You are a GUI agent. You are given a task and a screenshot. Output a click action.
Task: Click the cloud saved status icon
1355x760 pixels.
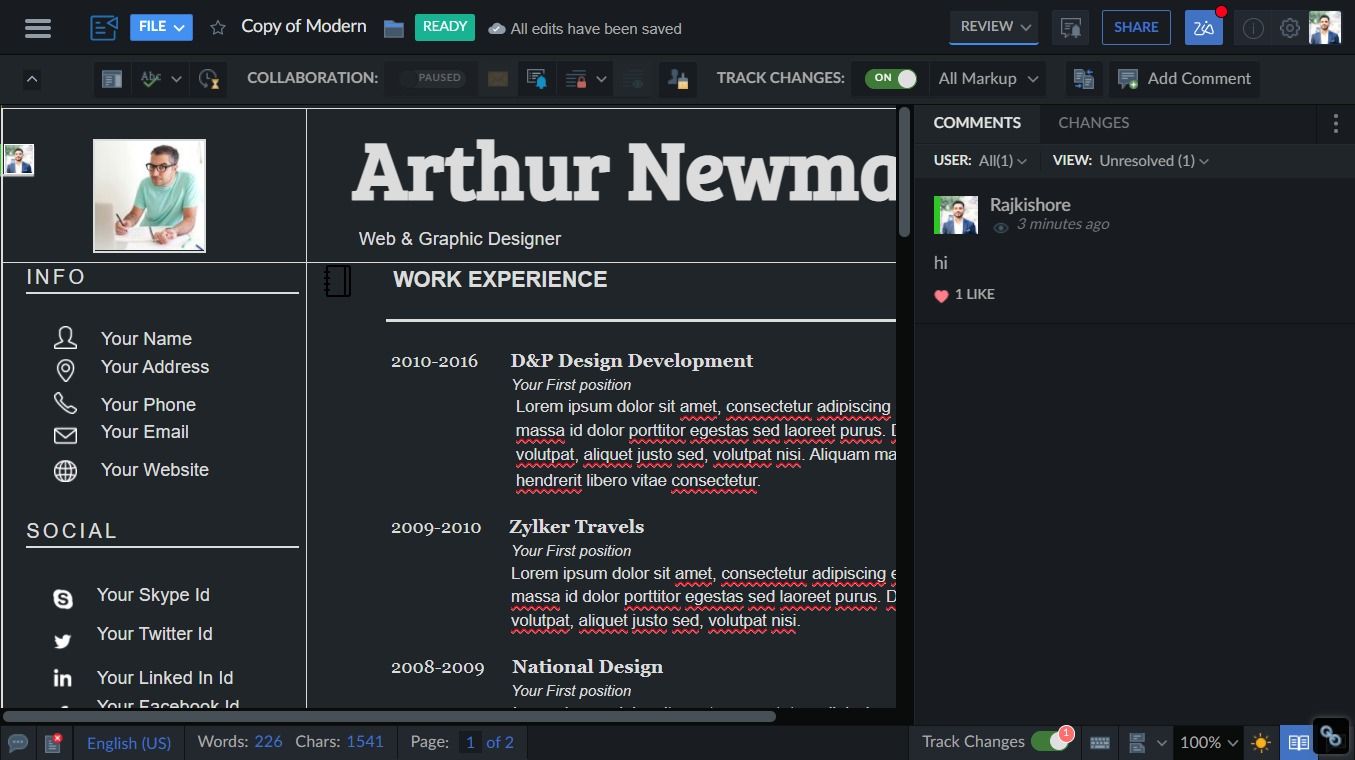click(x=497, y=29)
